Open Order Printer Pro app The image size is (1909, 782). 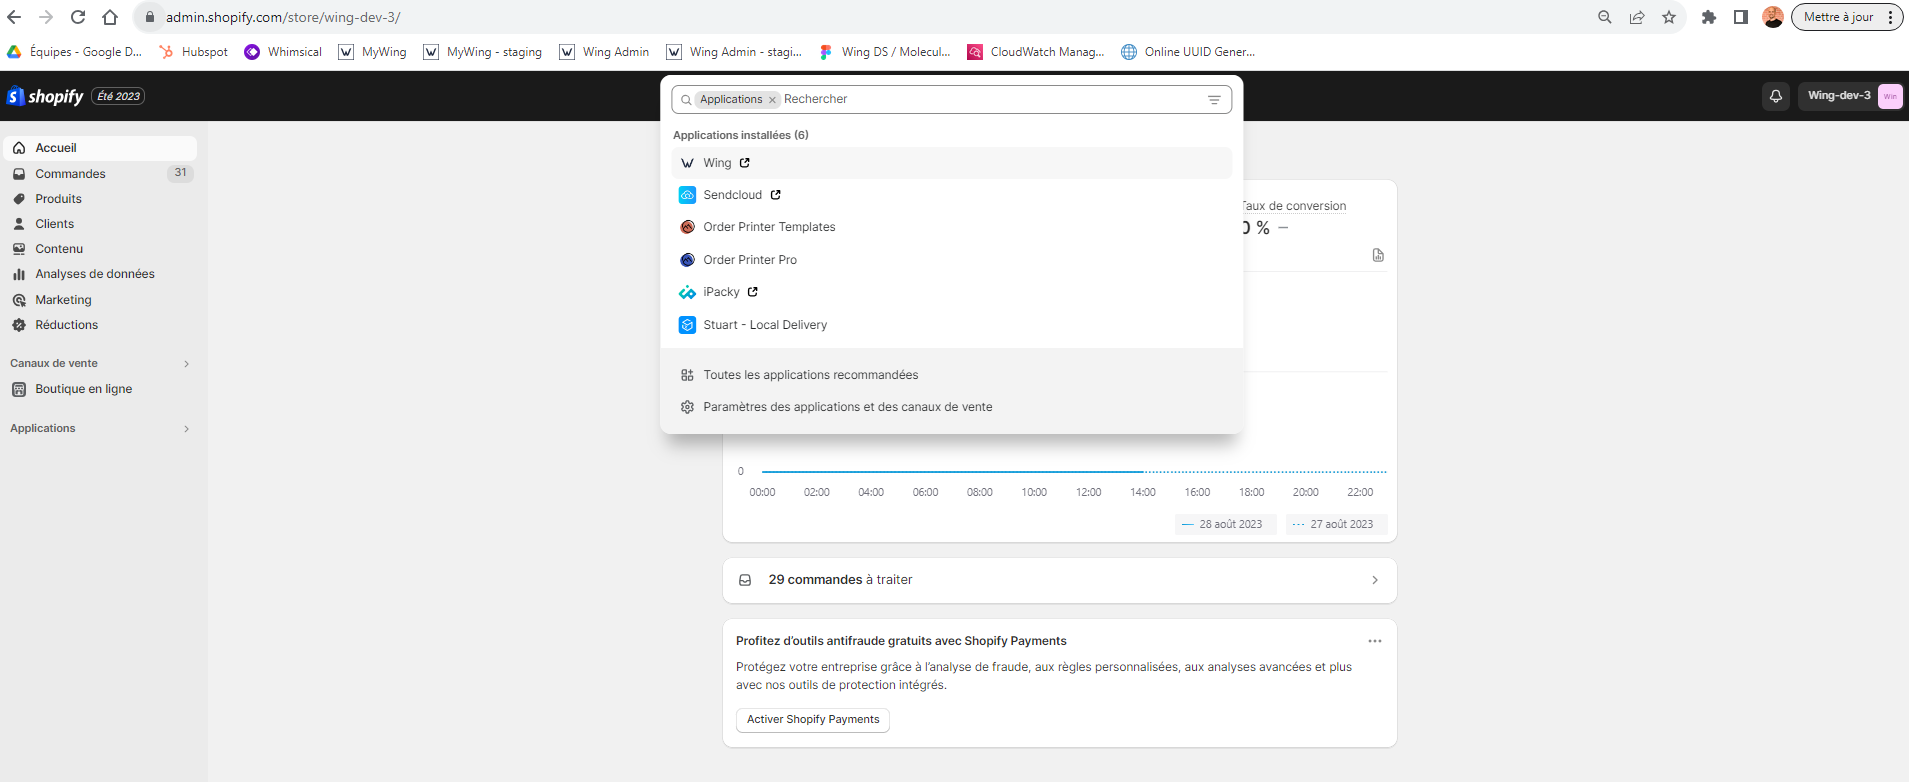[951, 260]
